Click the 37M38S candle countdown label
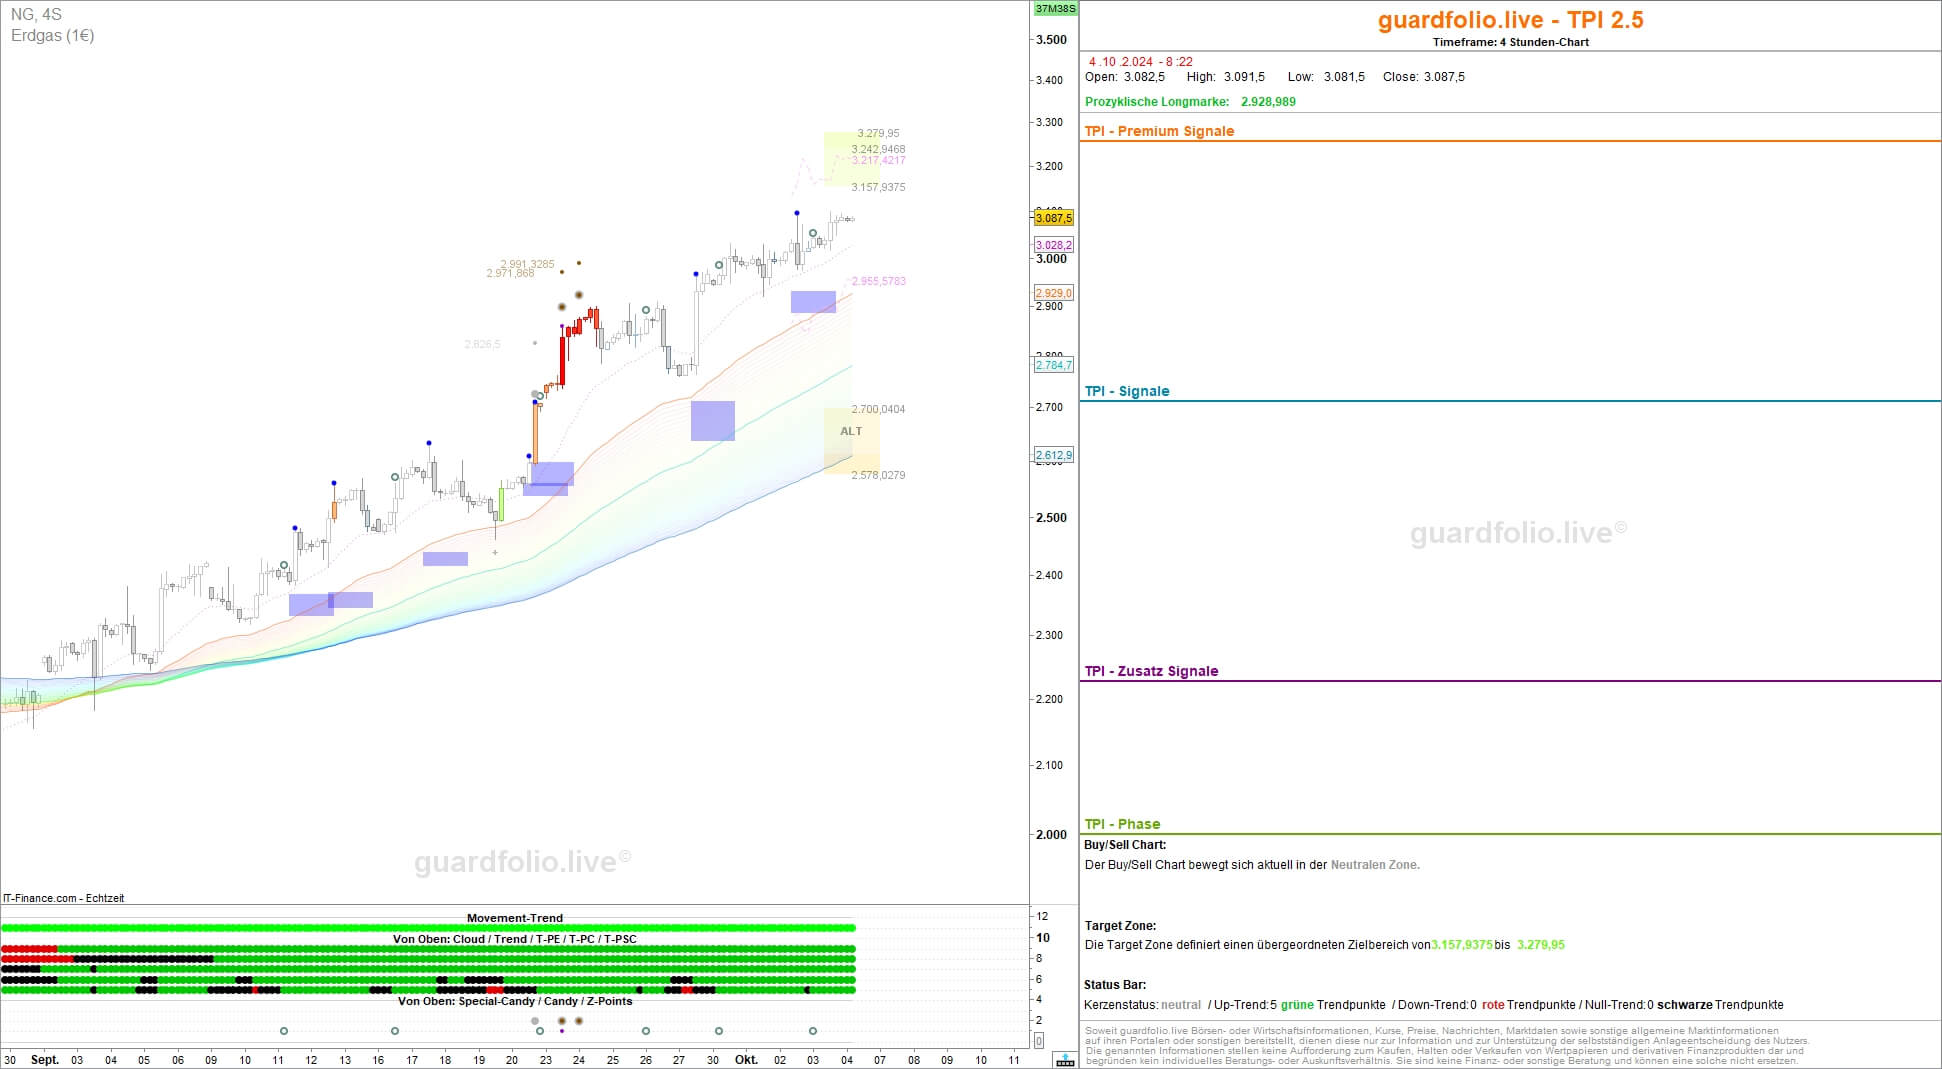This screenshot has height=1069, width=1942. (1055, 9)
